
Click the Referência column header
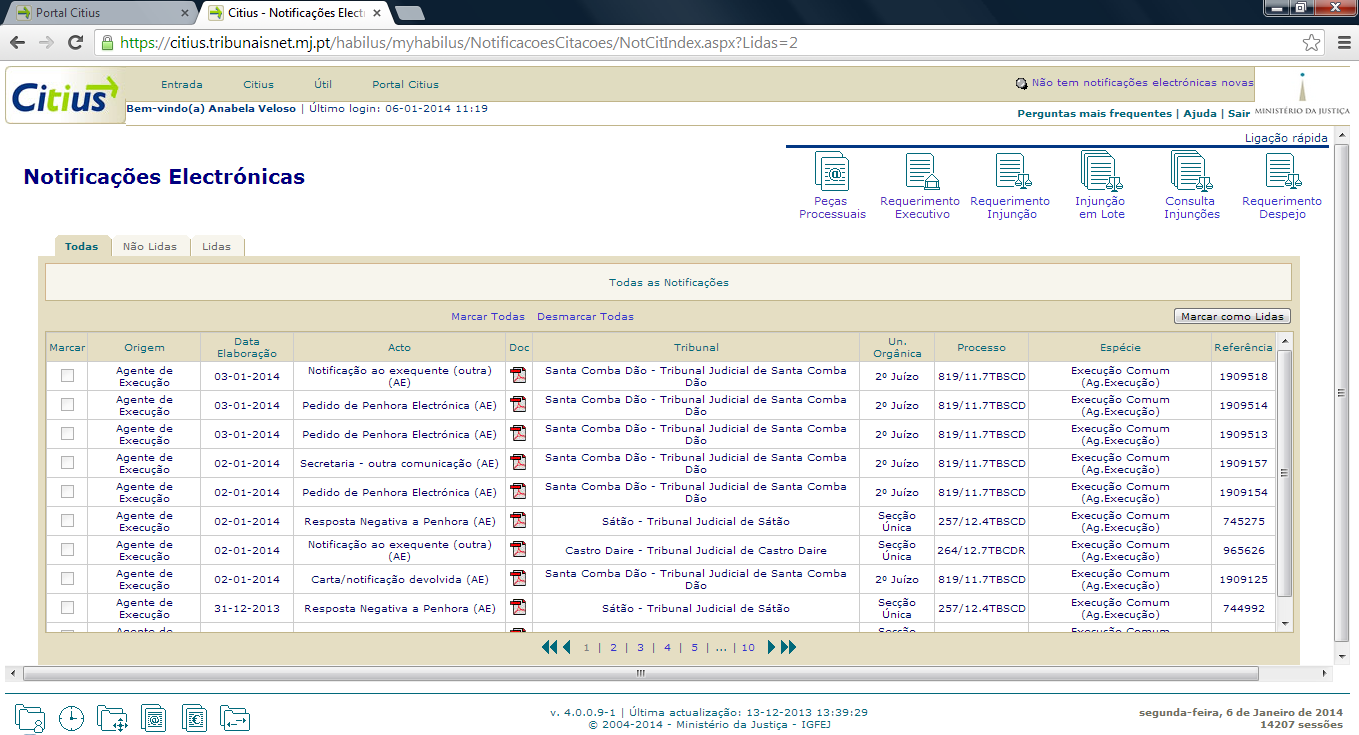click(1243, 348)
